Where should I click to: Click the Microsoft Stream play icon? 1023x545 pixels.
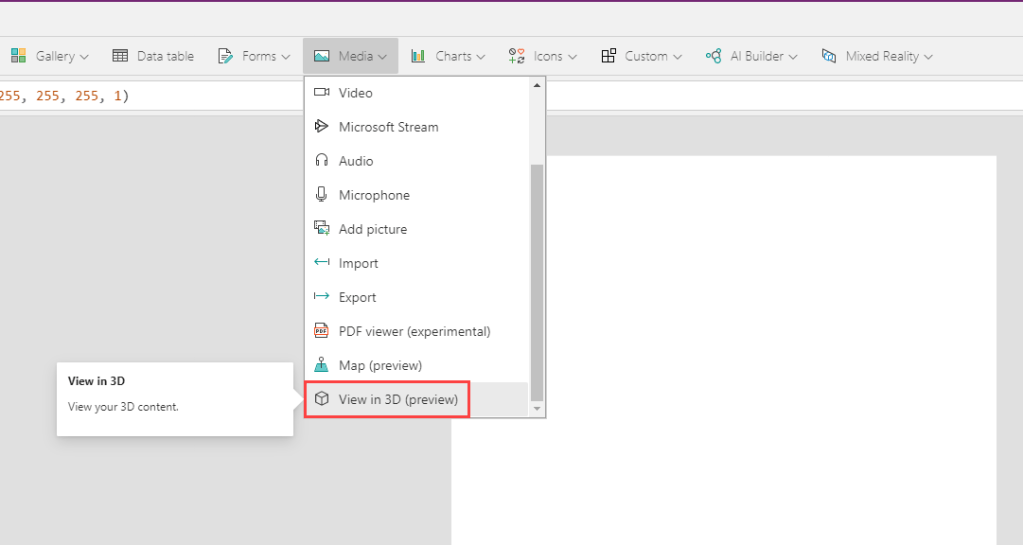(x=321, y=127)
